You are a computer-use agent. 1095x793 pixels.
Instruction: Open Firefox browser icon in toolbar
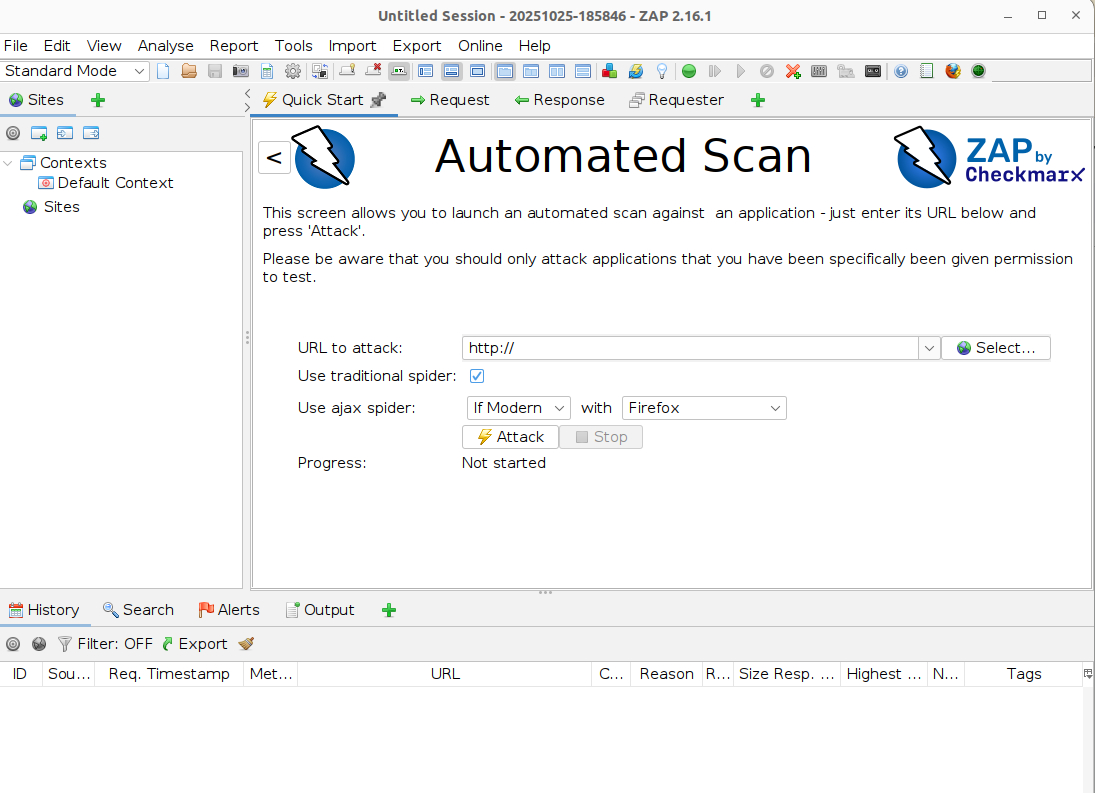click(x=953, y=71)
